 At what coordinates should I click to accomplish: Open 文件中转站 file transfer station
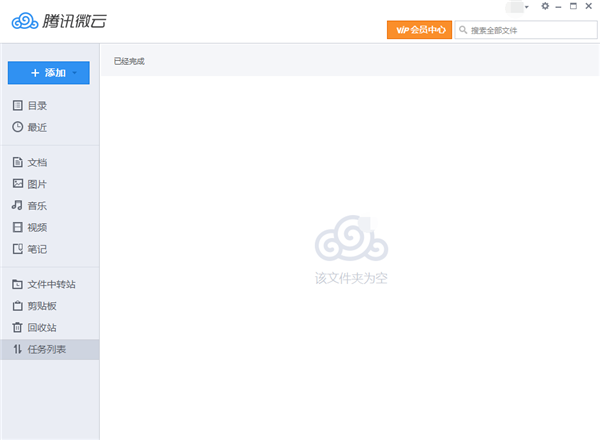click(50, 284)
